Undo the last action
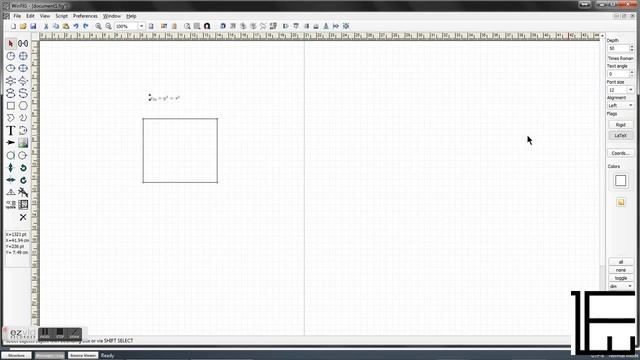This screenshot has width=640, height=360. point(76,26)
